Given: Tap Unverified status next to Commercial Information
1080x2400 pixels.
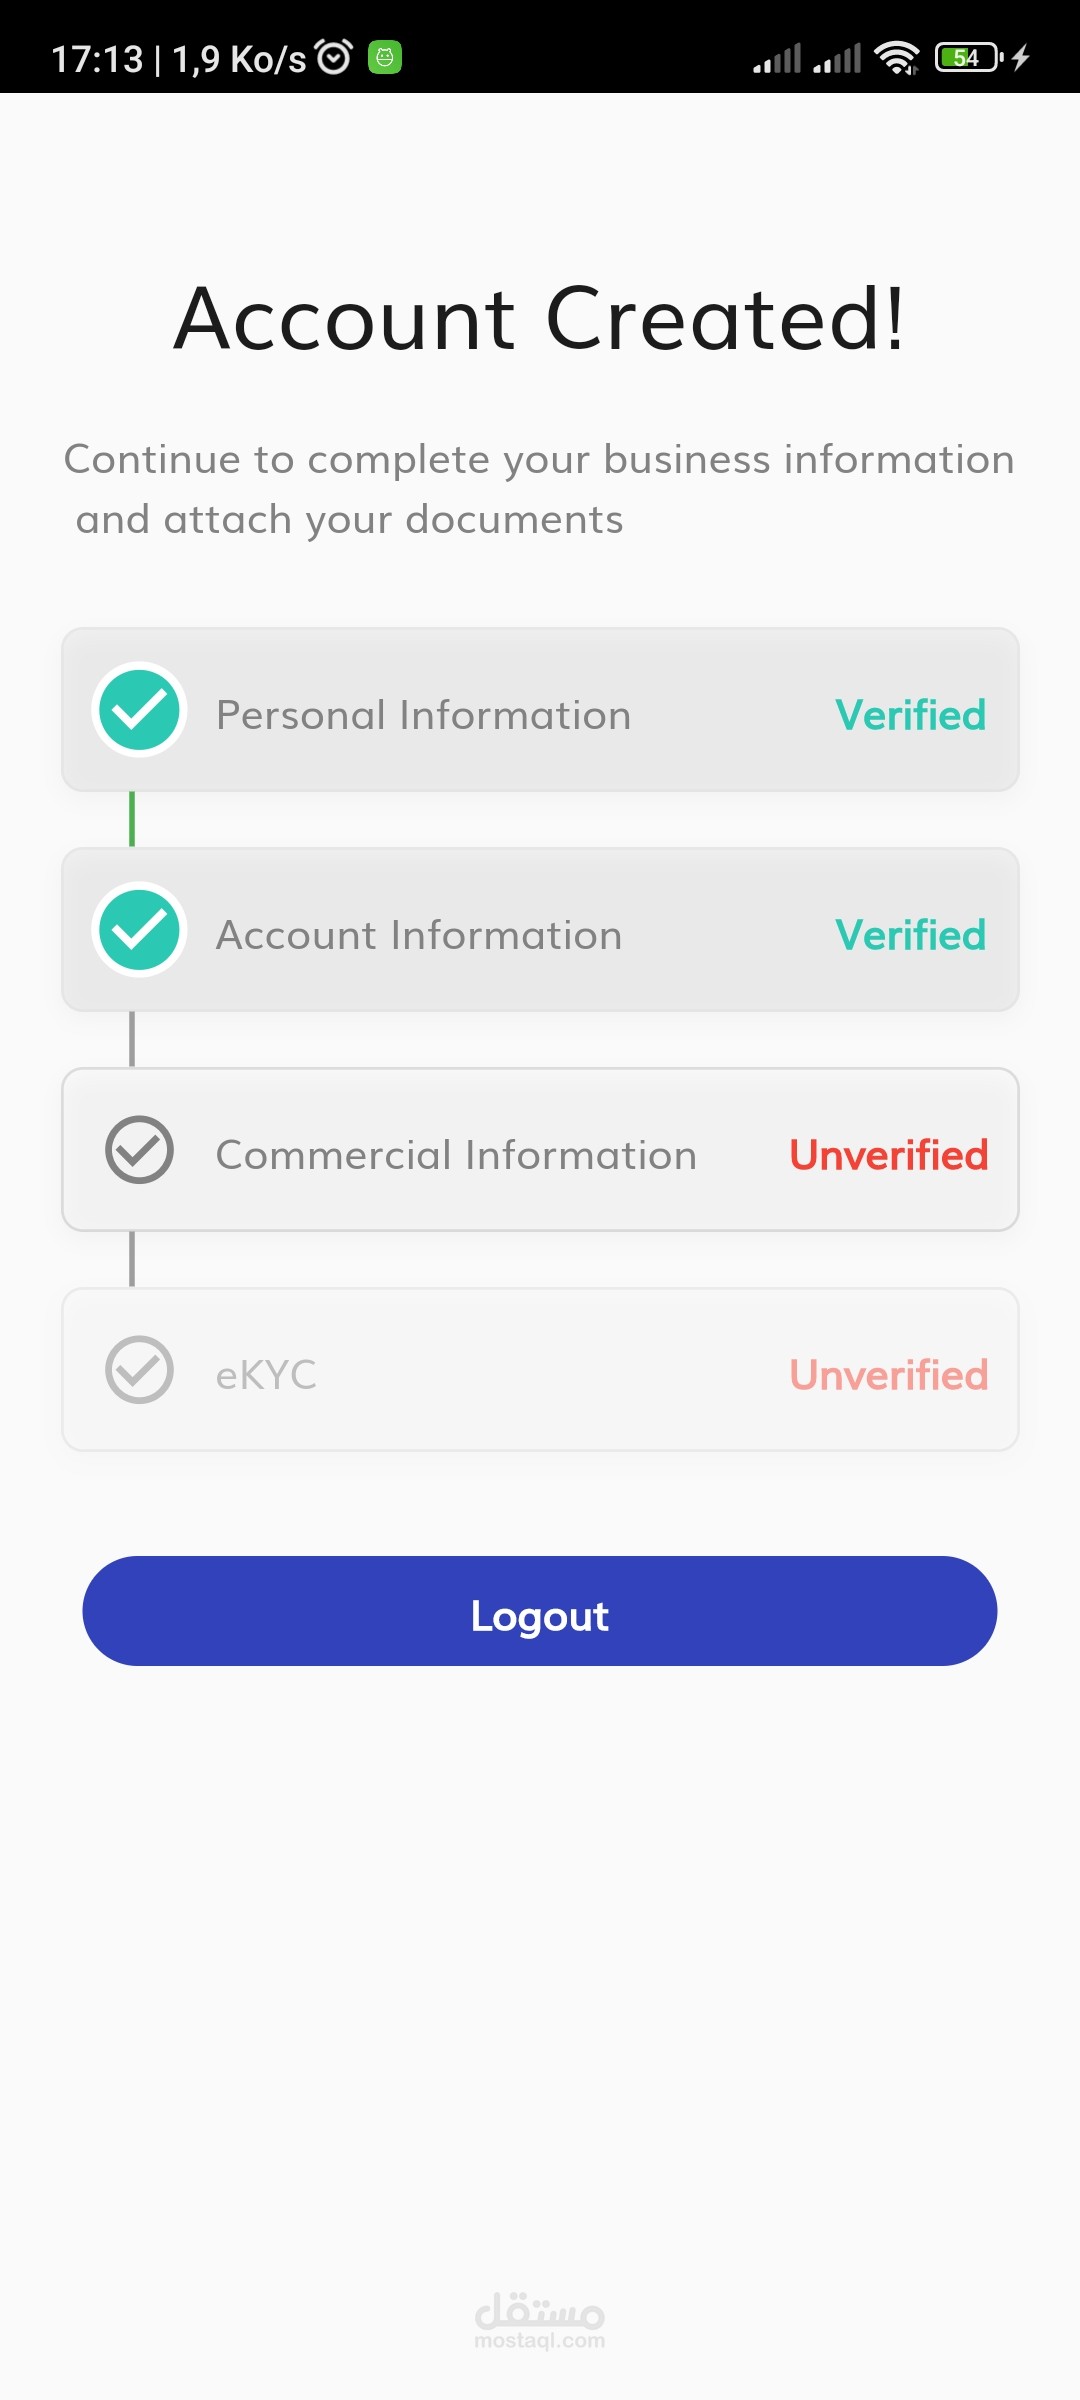Looking at the screenshot, I should (888, 1155).
